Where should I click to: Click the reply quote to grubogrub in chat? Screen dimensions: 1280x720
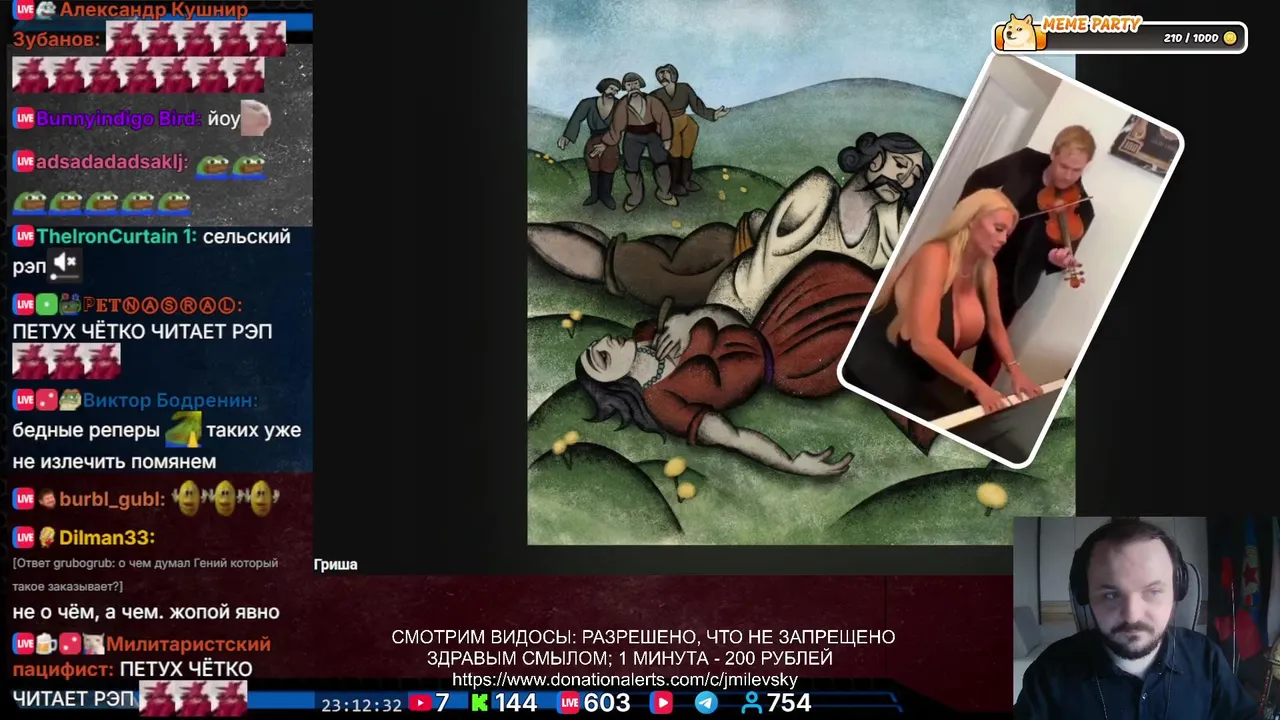point(145,574)
